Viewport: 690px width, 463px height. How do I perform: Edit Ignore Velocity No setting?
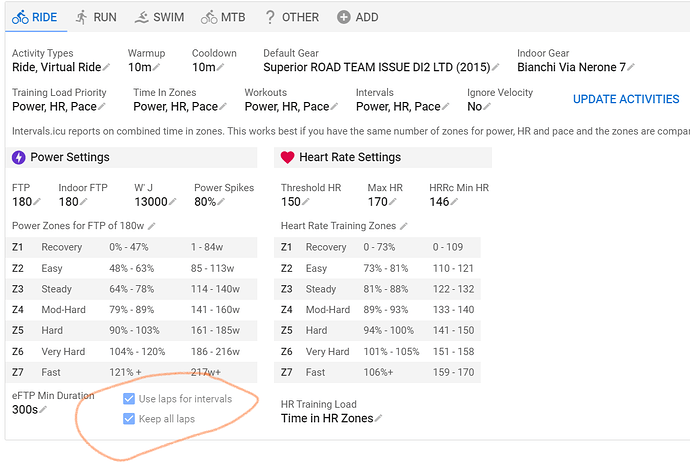487,107
